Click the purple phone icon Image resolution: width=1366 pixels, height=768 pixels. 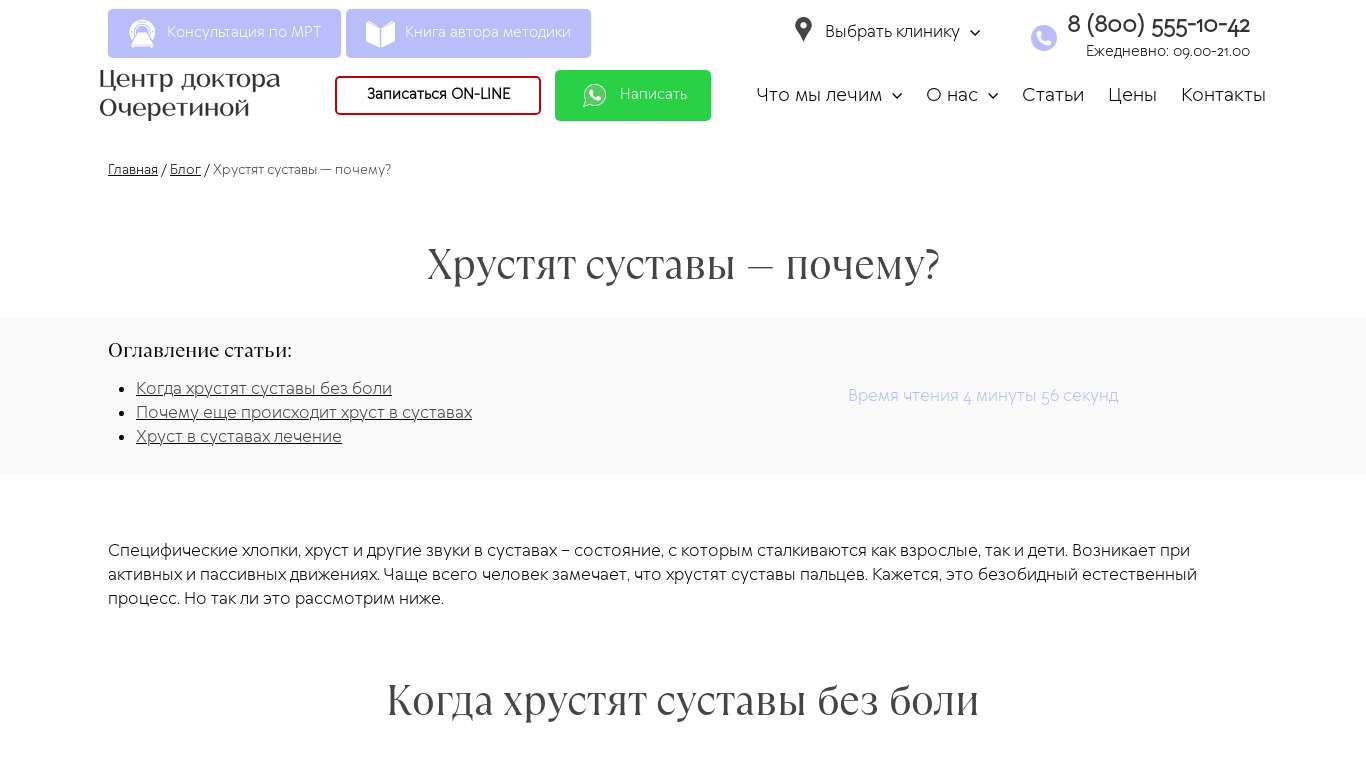(1043, 38)
